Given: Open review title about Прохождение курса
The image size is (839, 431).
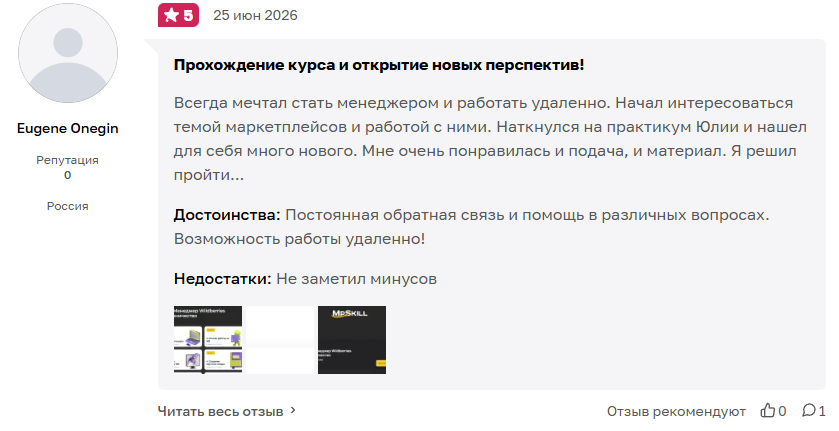Looking at the screenshot, I should 379,65.
